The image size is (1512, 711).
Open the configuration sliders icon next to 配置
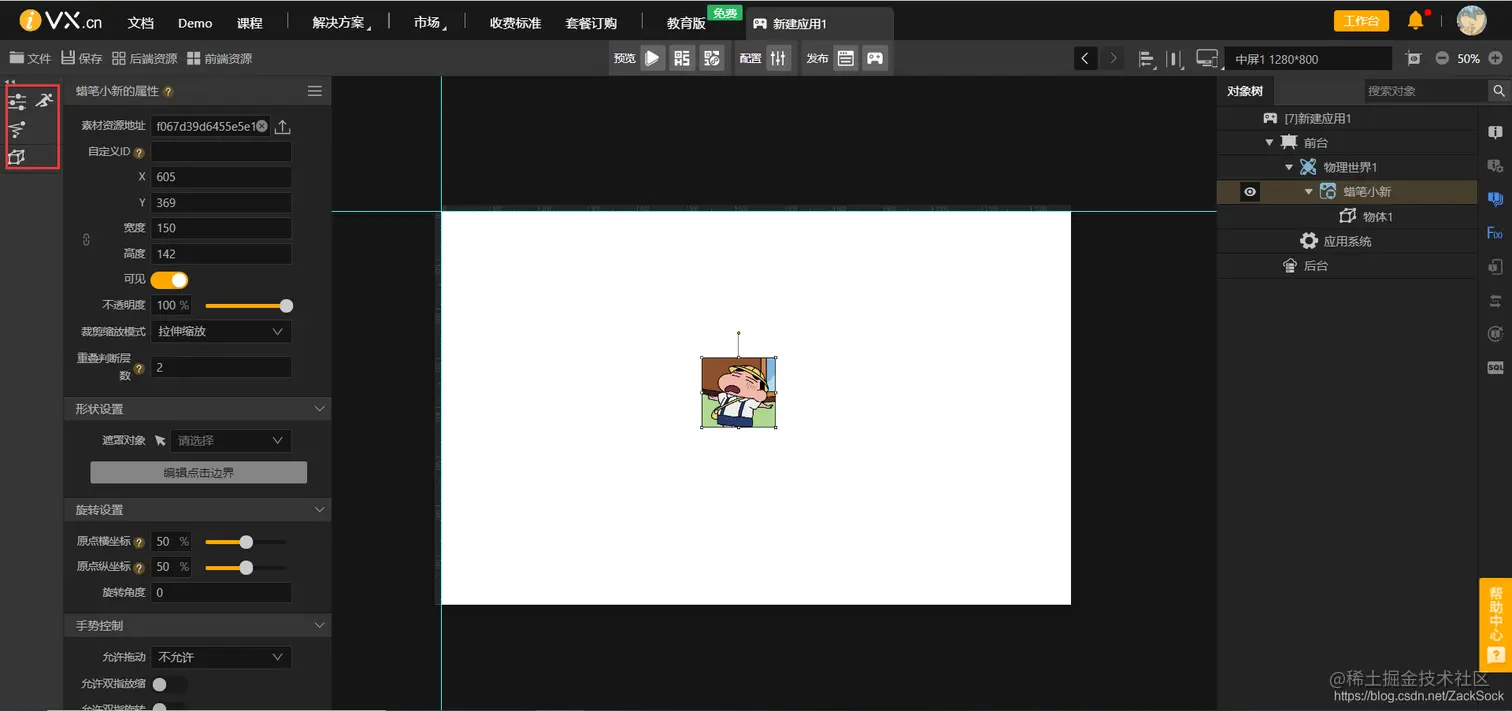point(780,58)
